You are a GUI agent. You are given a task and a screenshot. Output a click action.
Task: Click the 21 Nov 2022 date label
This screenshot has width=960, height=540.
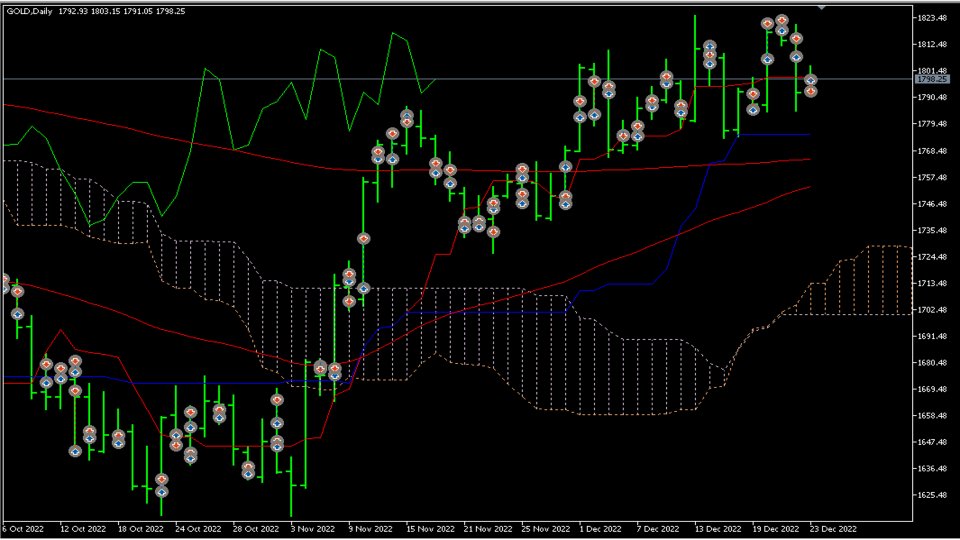(487, 529)
